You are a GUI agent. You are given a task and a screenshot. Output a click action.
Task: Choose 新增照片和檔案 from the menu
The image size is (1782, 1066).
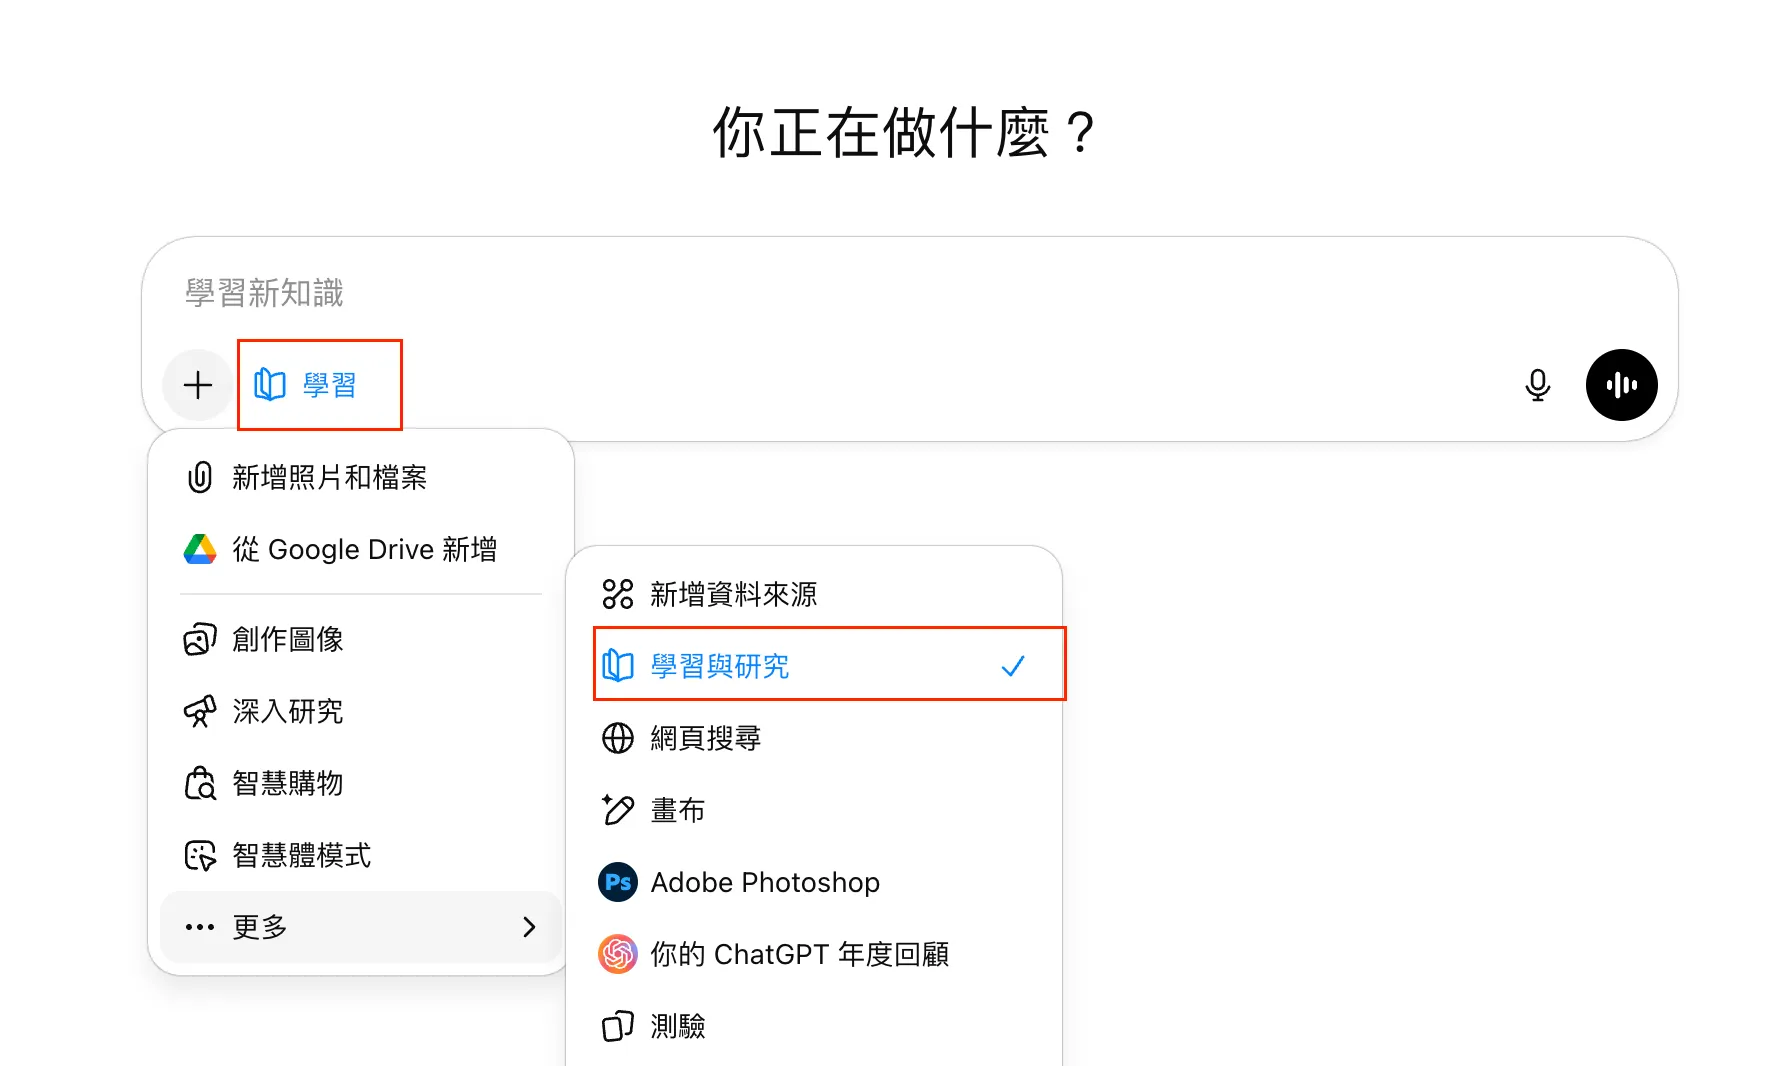click(x=329, y=477)
